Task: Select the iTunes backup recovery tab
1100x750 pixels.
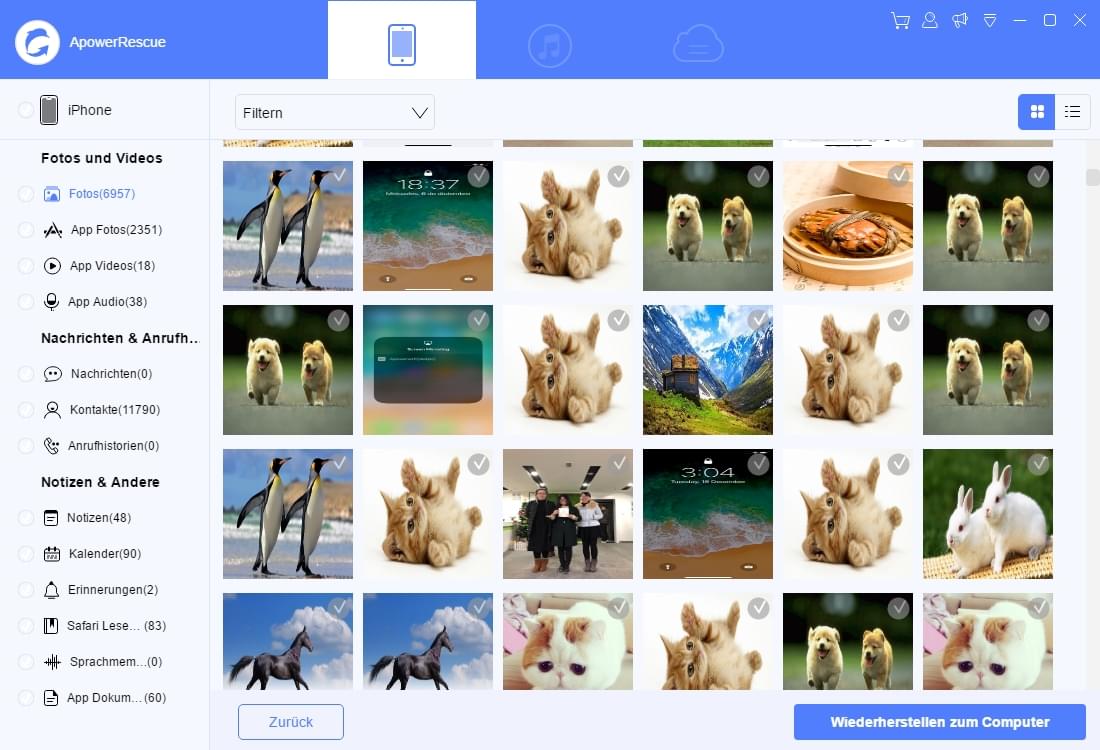Action: point(550,45)
